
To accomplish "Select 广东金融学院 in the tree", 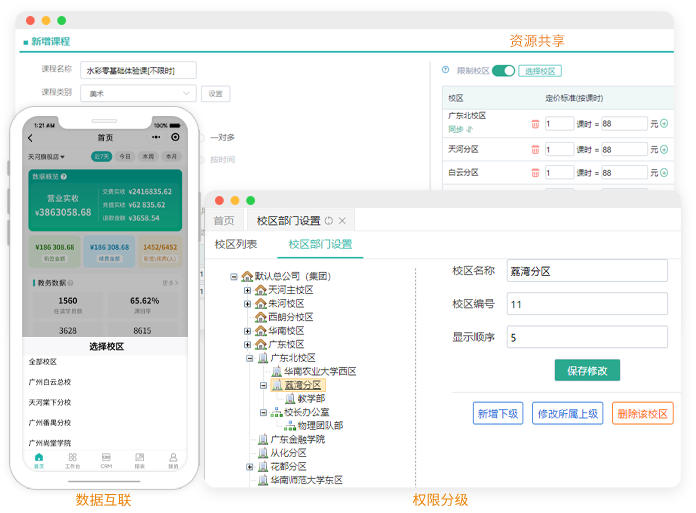I will (298, 439).
